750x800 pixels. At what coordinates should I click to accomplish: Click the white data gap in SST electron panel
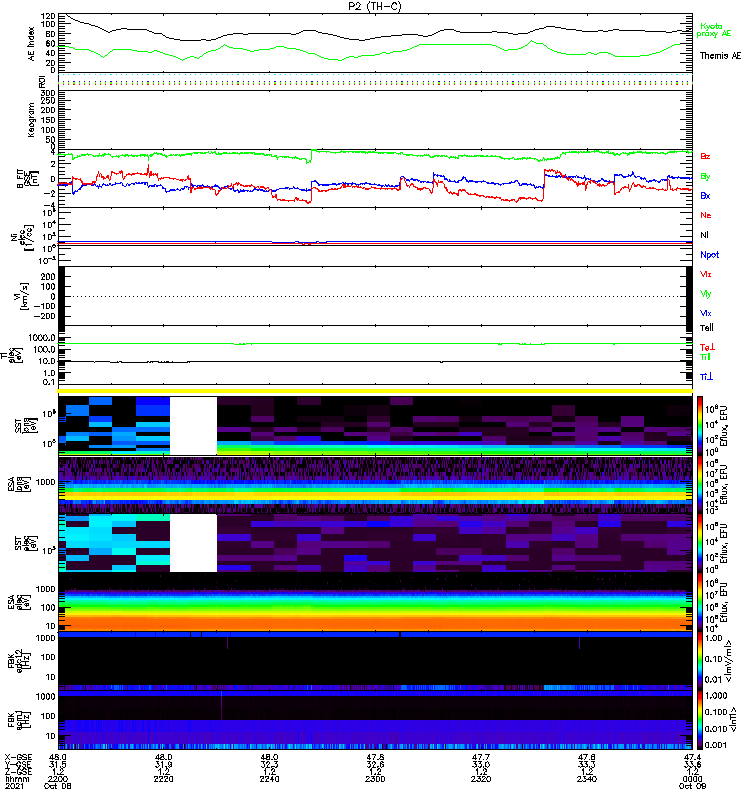pos(193,543)
